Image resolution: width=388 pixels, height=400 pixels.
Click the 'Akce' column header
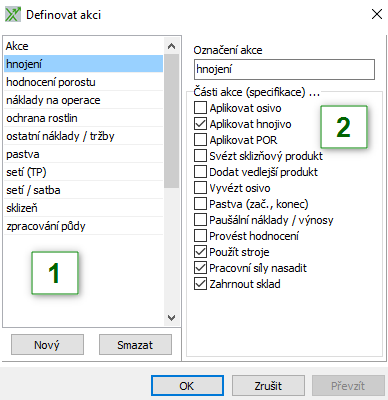pyautogui.click(x=83, y=46)
